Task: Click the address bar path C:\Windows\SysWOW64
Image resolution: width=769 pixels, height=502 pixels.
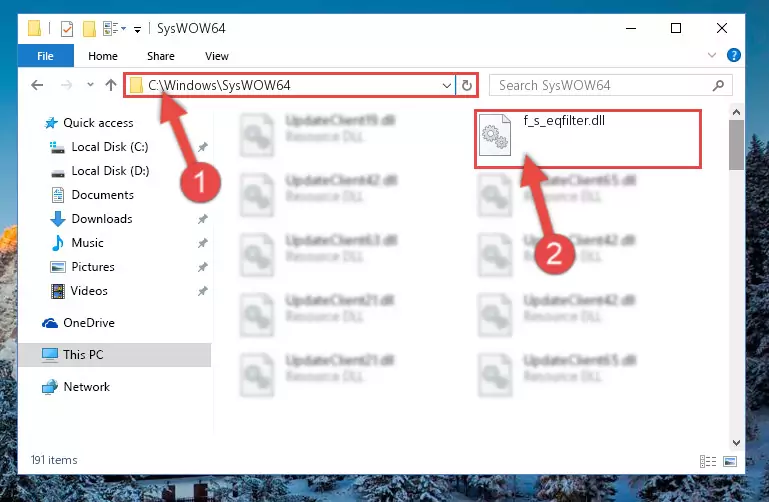Action: [x=219, y=85]
